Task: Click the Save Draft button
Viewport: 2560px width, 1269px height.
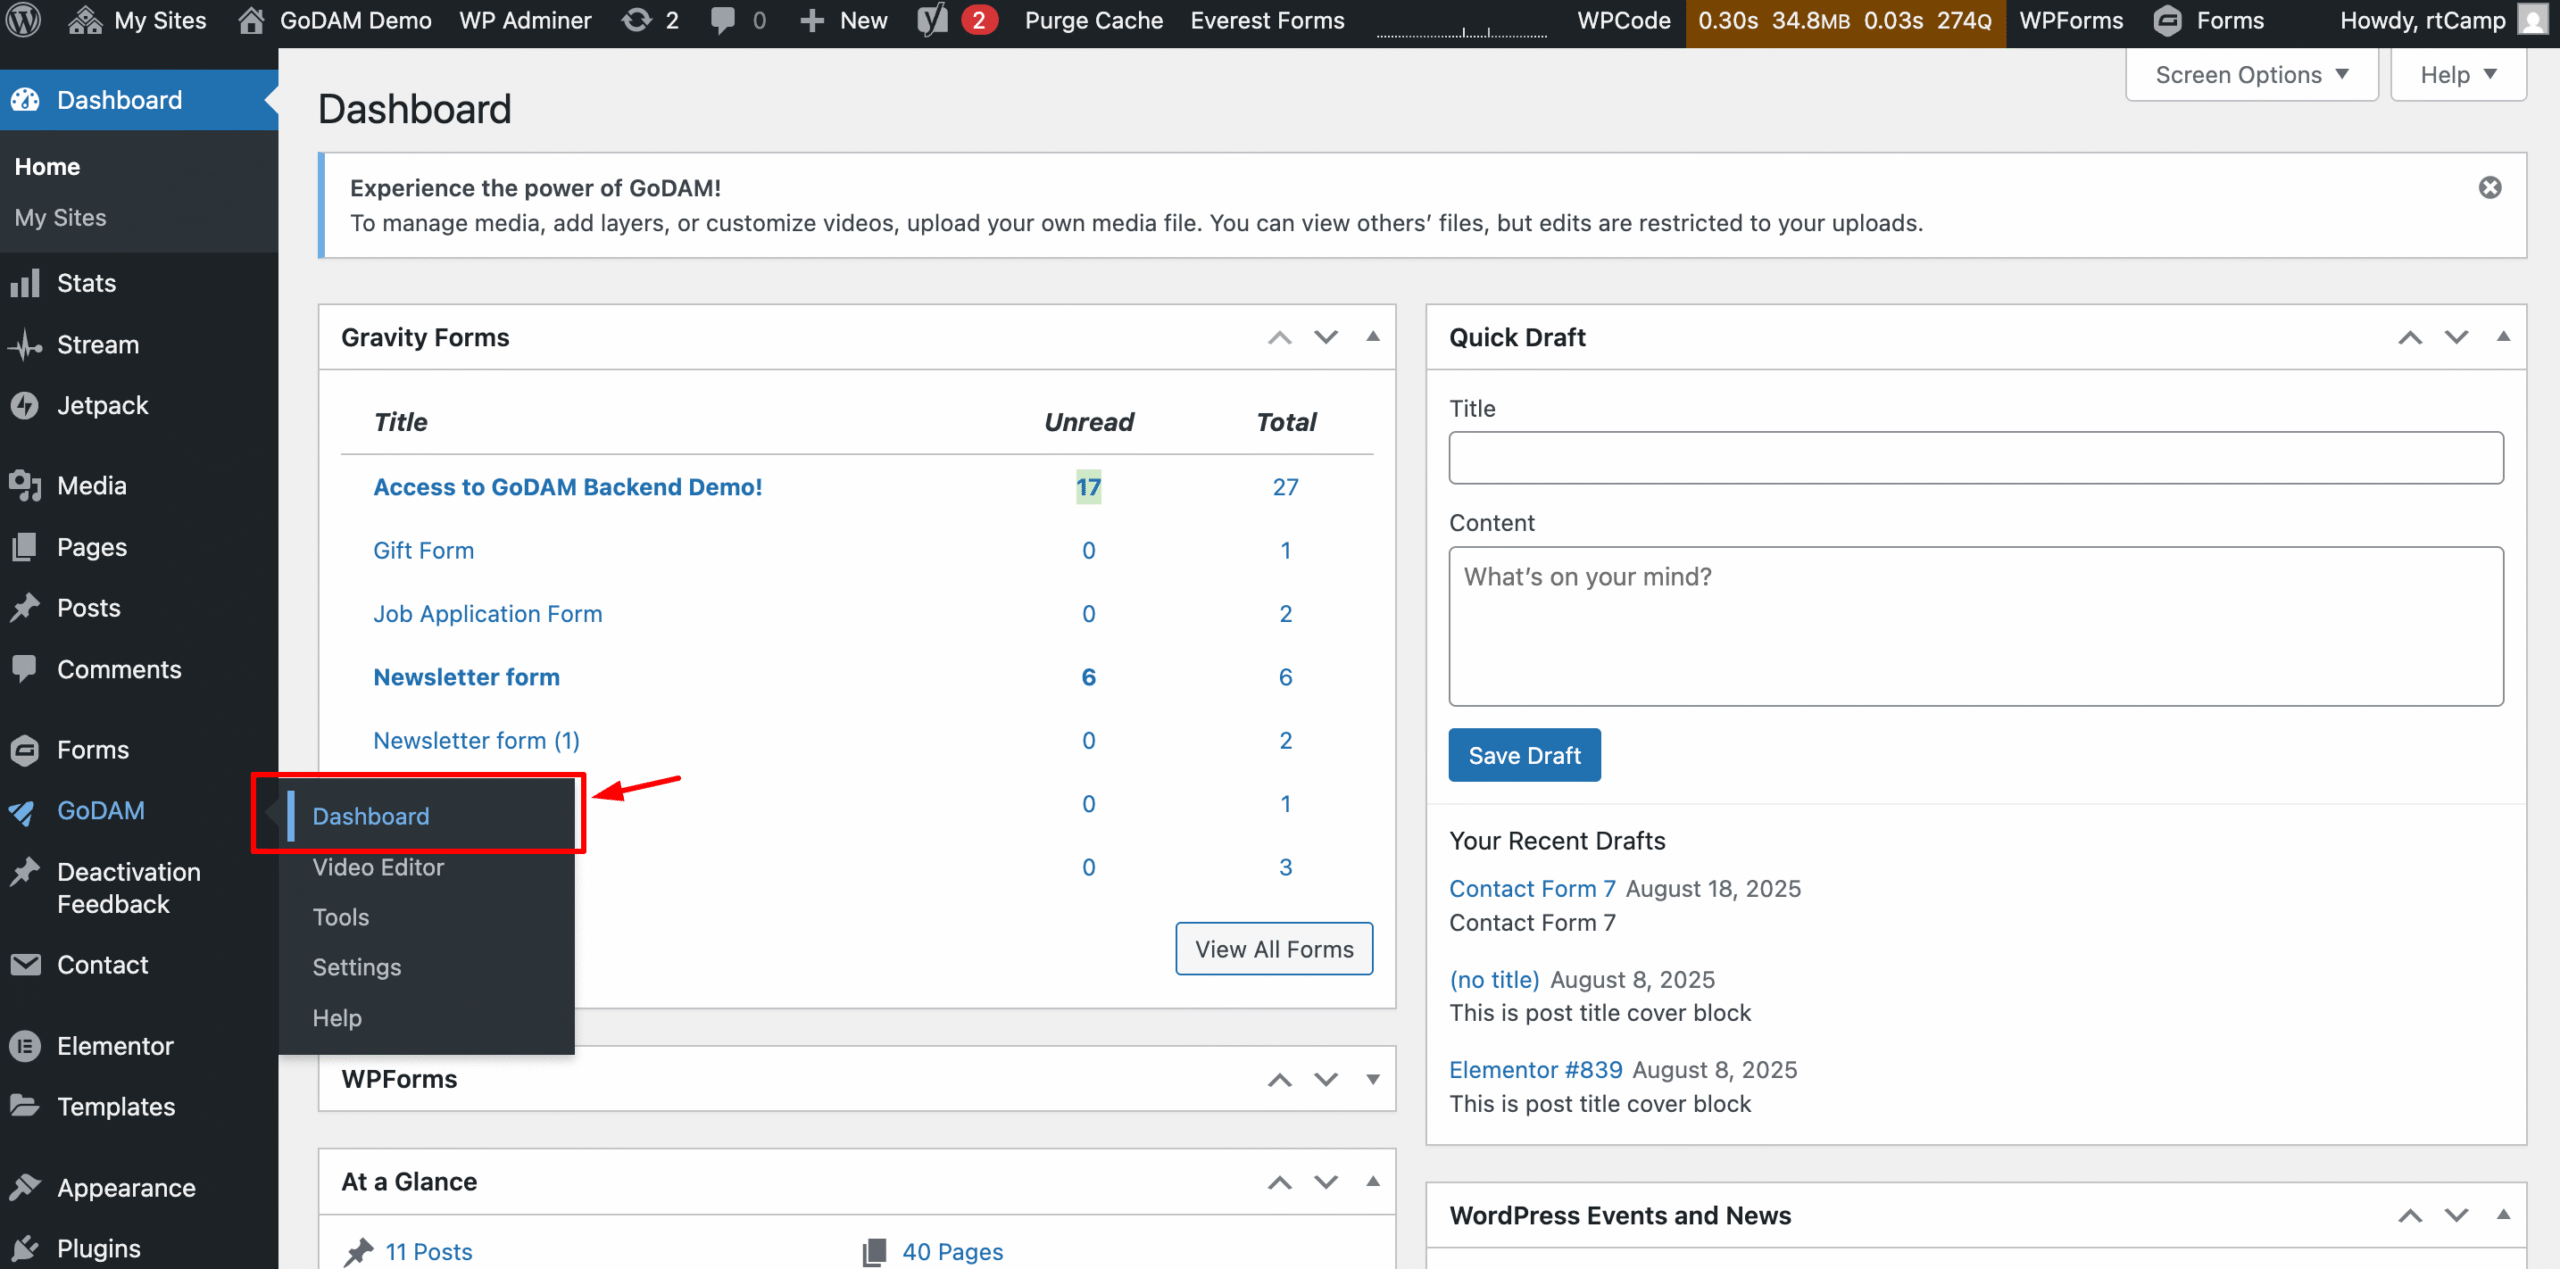Action: 1523,755
